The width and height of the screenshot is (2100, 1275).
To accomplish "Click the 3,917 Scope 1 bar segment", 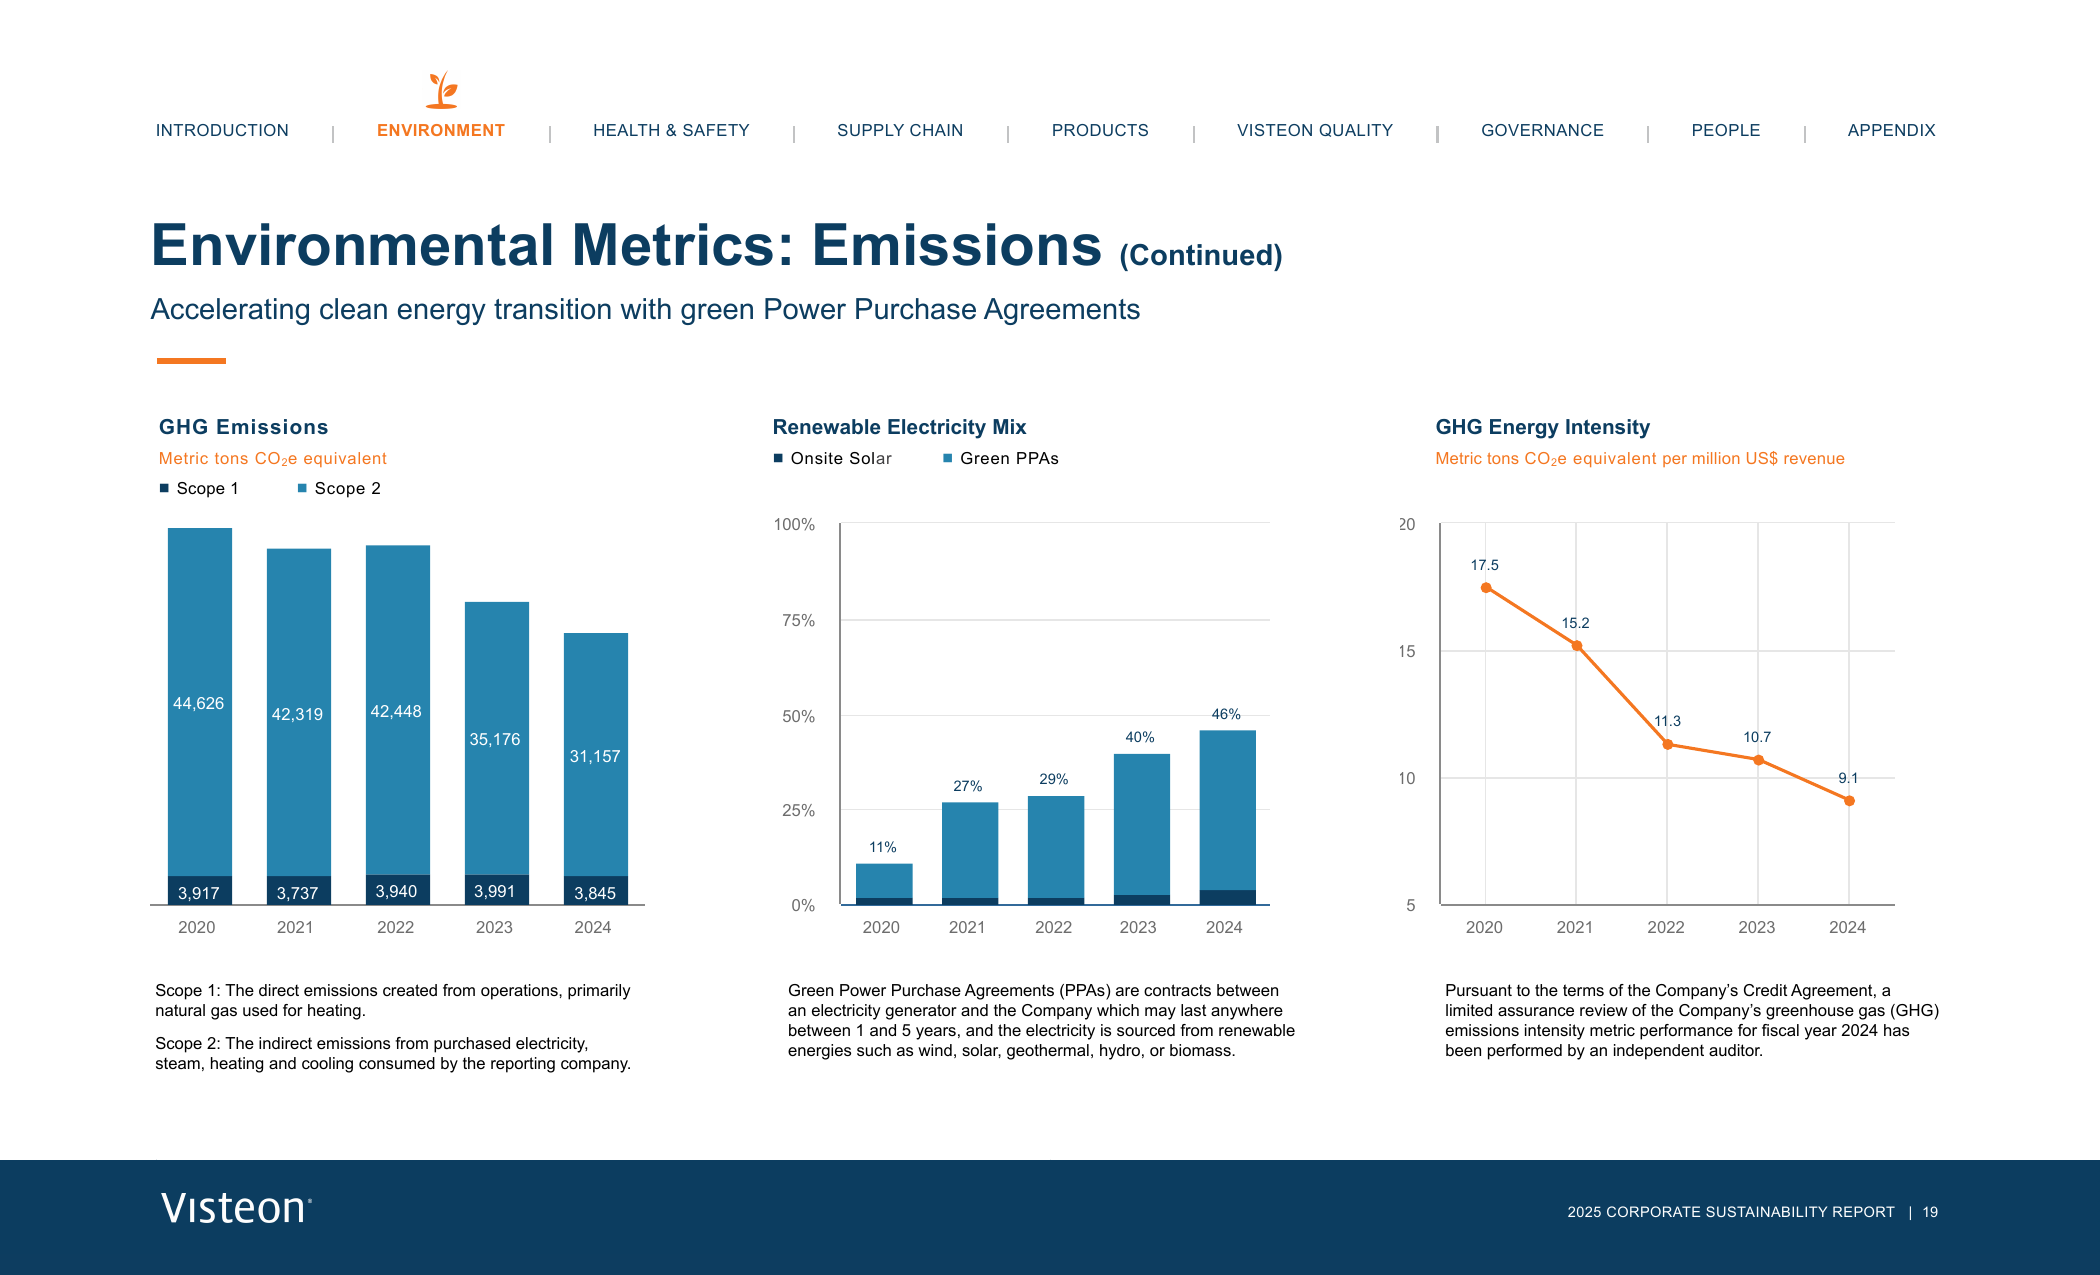I will coord(200,890).
